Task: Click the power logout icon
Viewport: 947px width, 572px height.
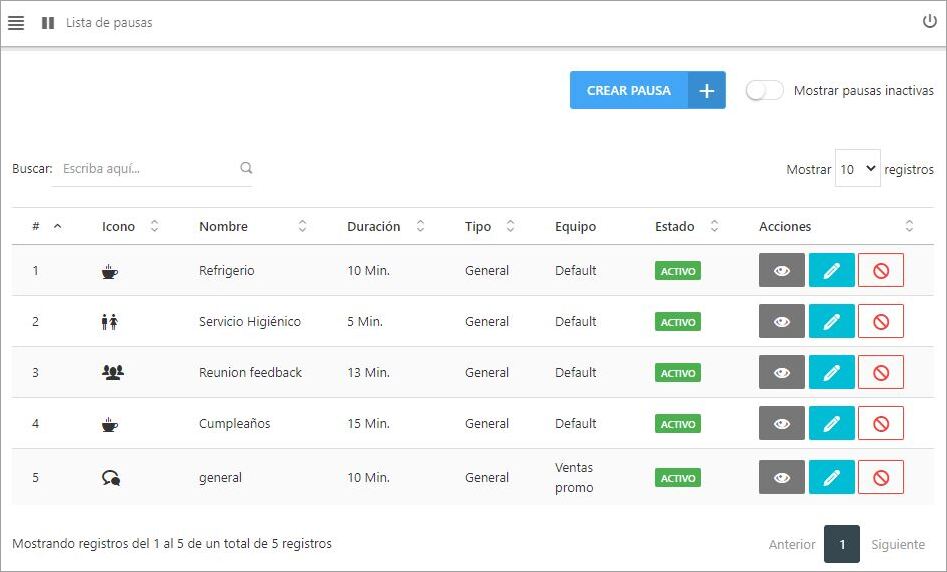Action: (929, 22)
